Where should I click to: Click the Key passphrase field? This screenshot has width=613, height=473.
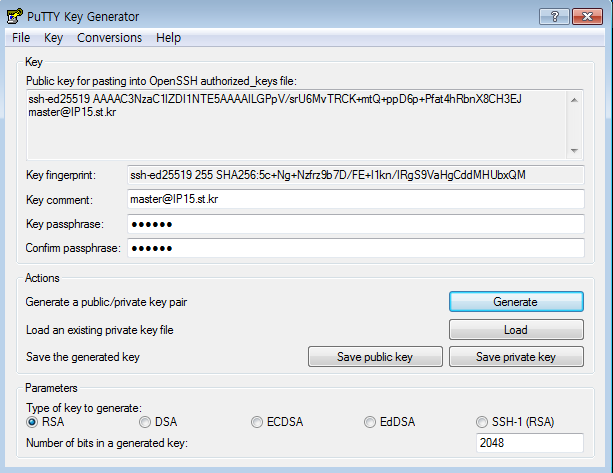pyautogui.click(x=356, y=224)
